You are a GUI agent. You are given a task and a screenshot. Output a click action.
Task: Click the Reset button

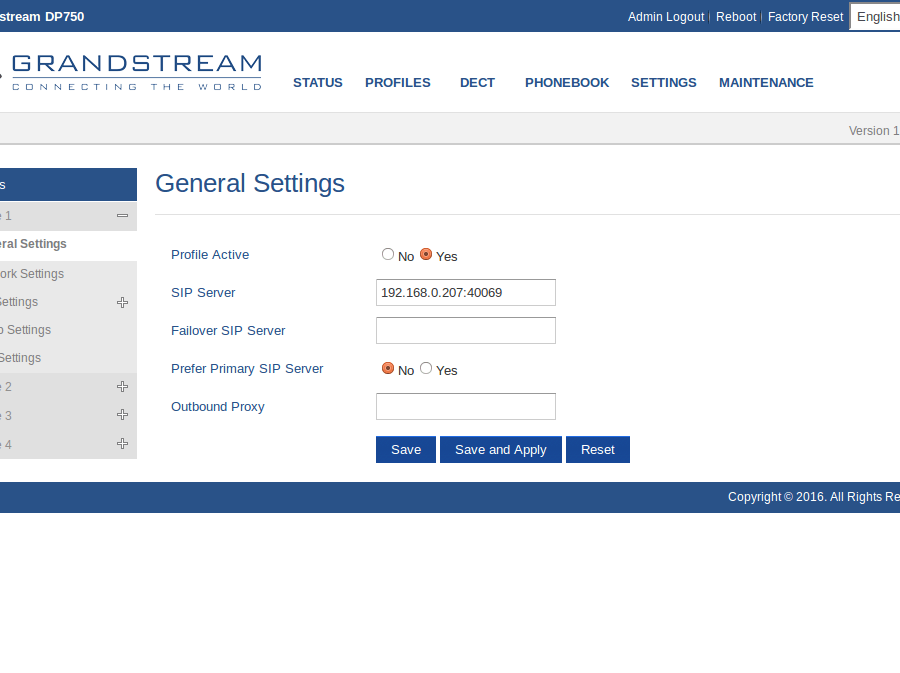click(x=597, y=450)
